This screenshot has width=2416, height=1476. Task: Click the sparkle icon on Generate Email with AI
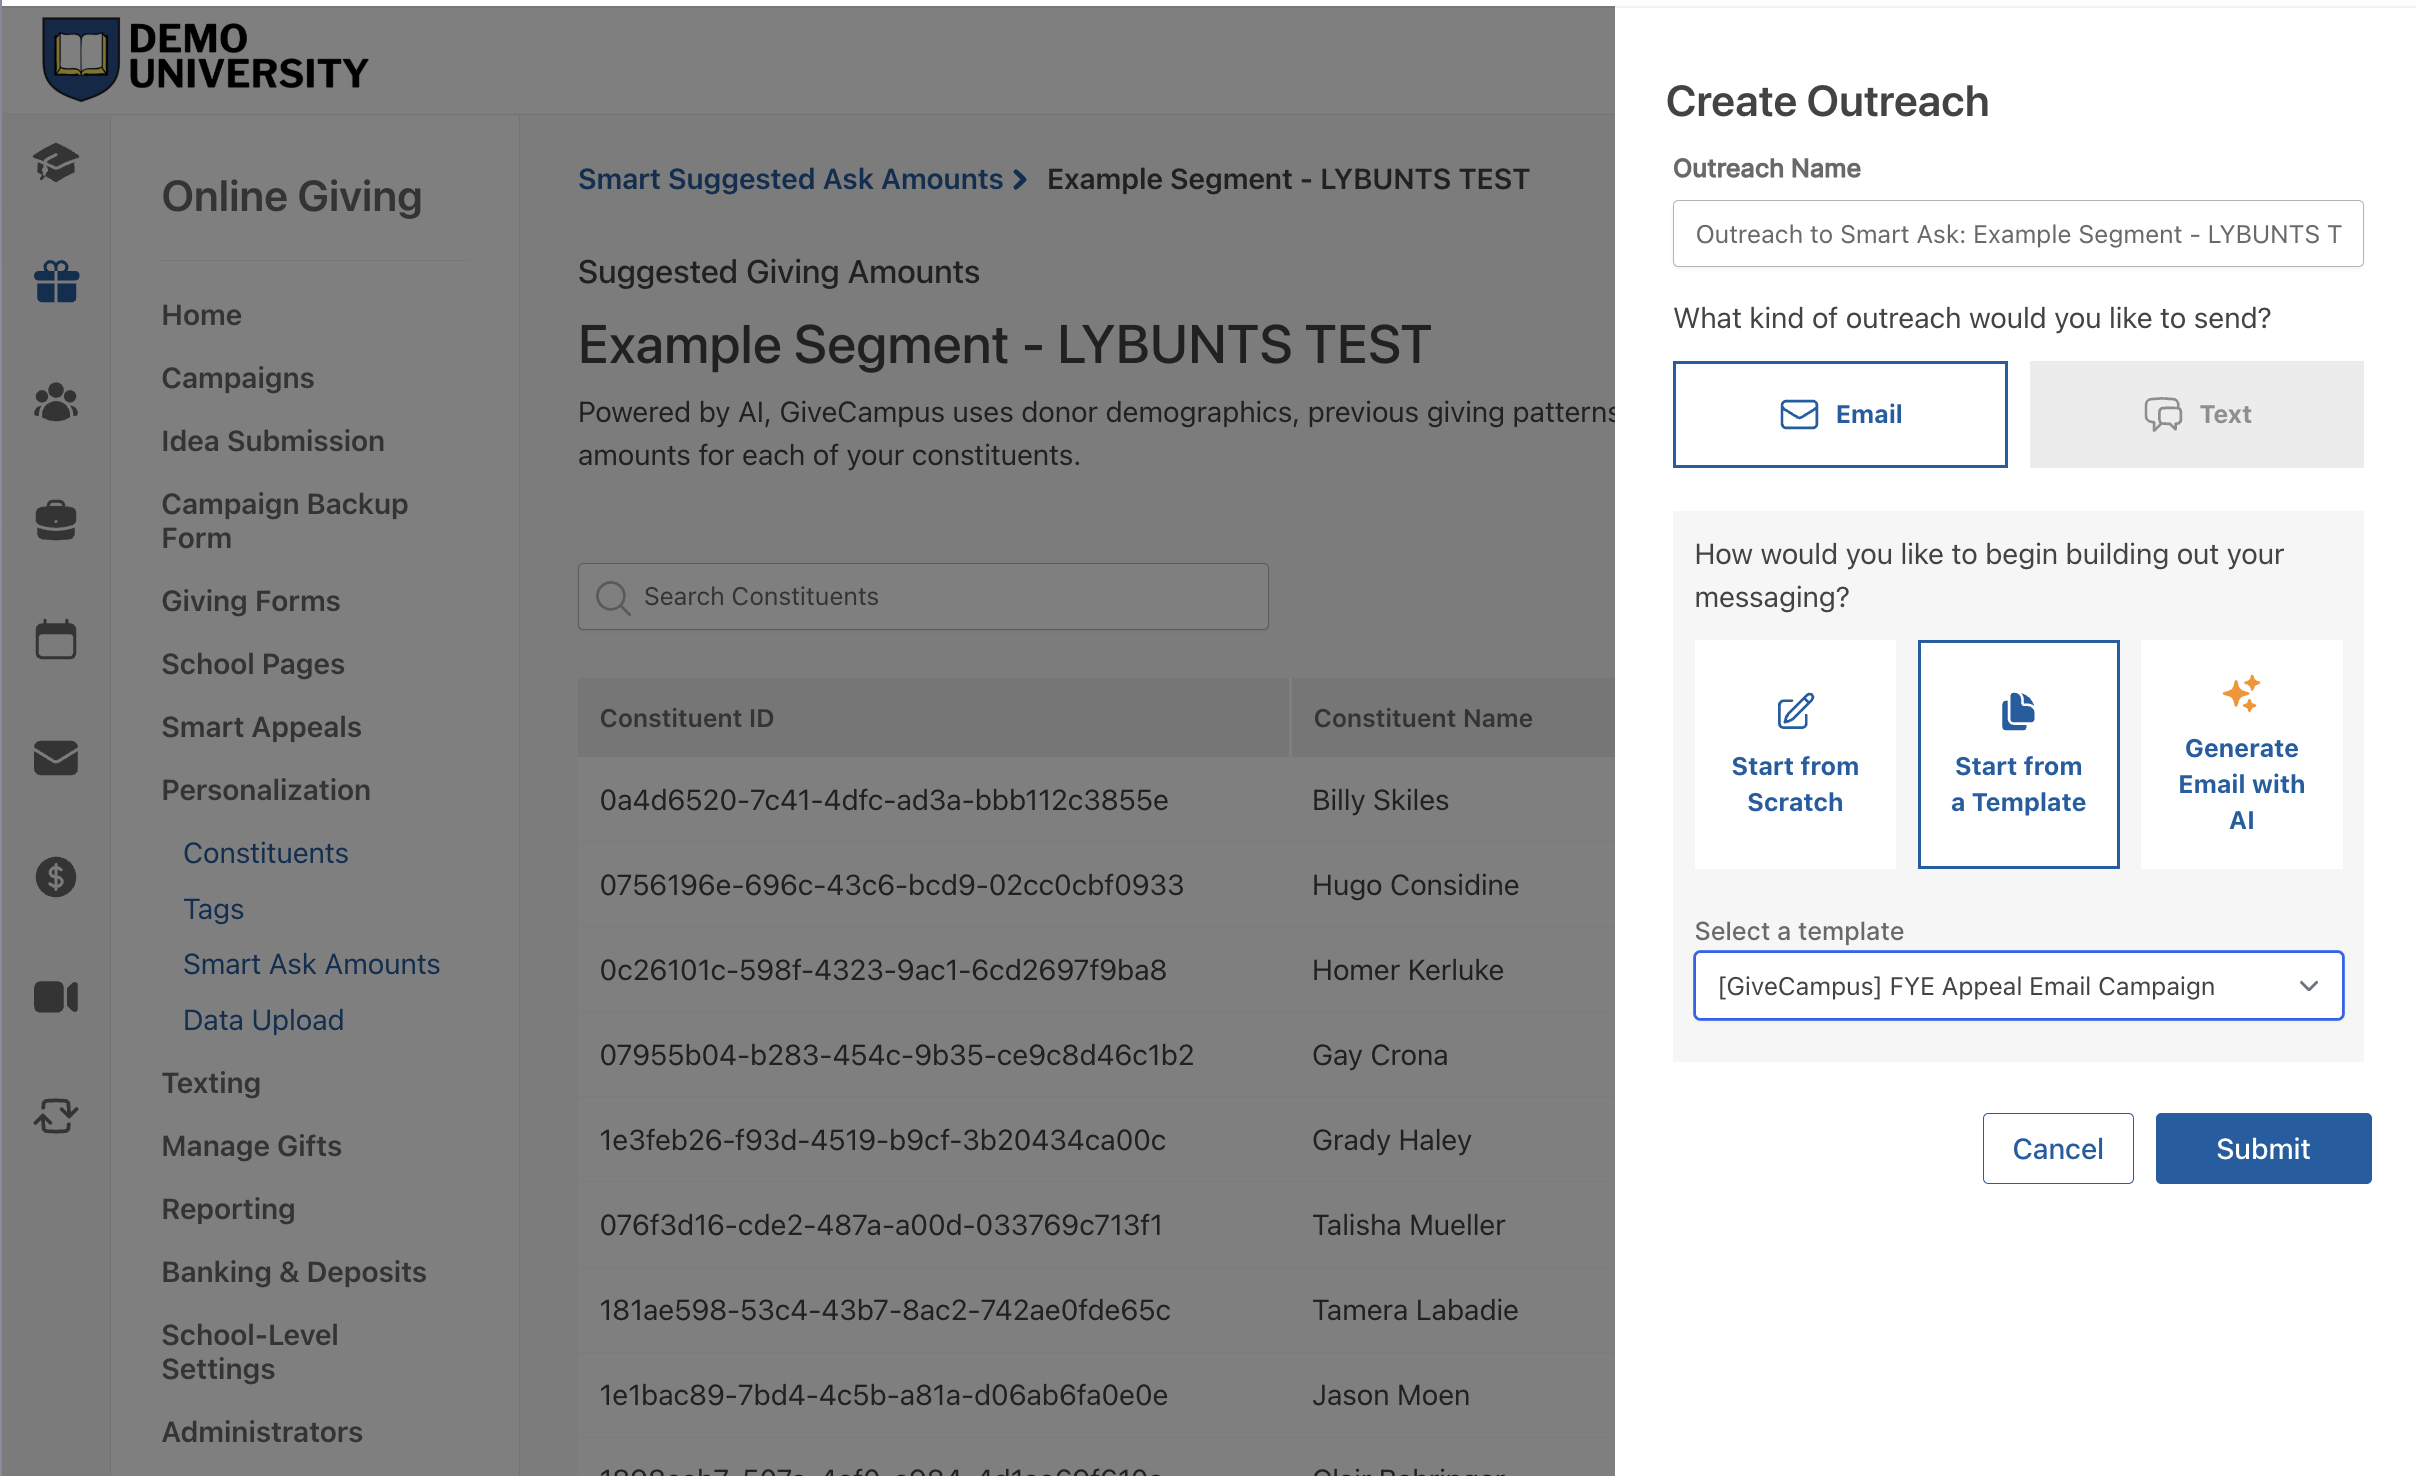[2241, 693]
